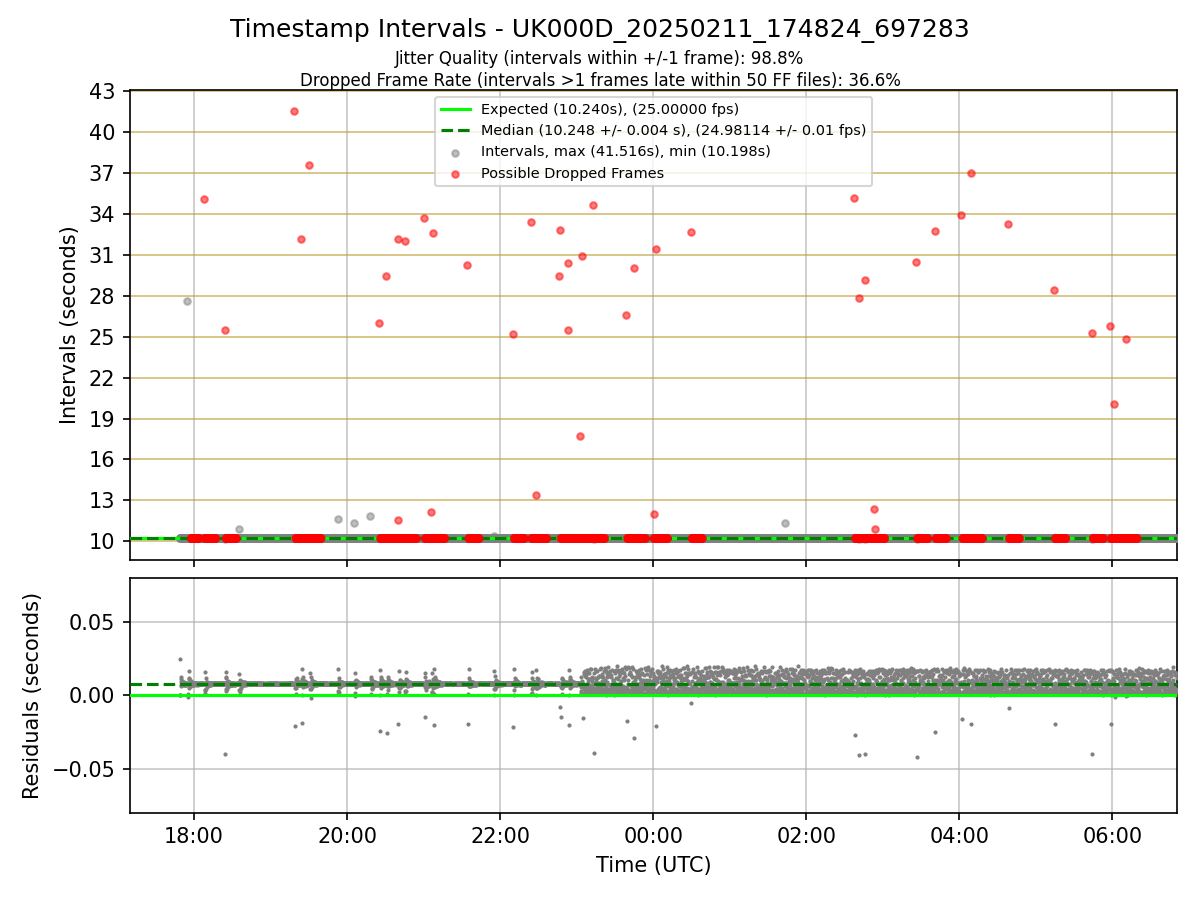Click the 'Intervals (seconds)' y-axis label
The height and width of the screenshot is (900, 1200).
(x=69, y=325)
